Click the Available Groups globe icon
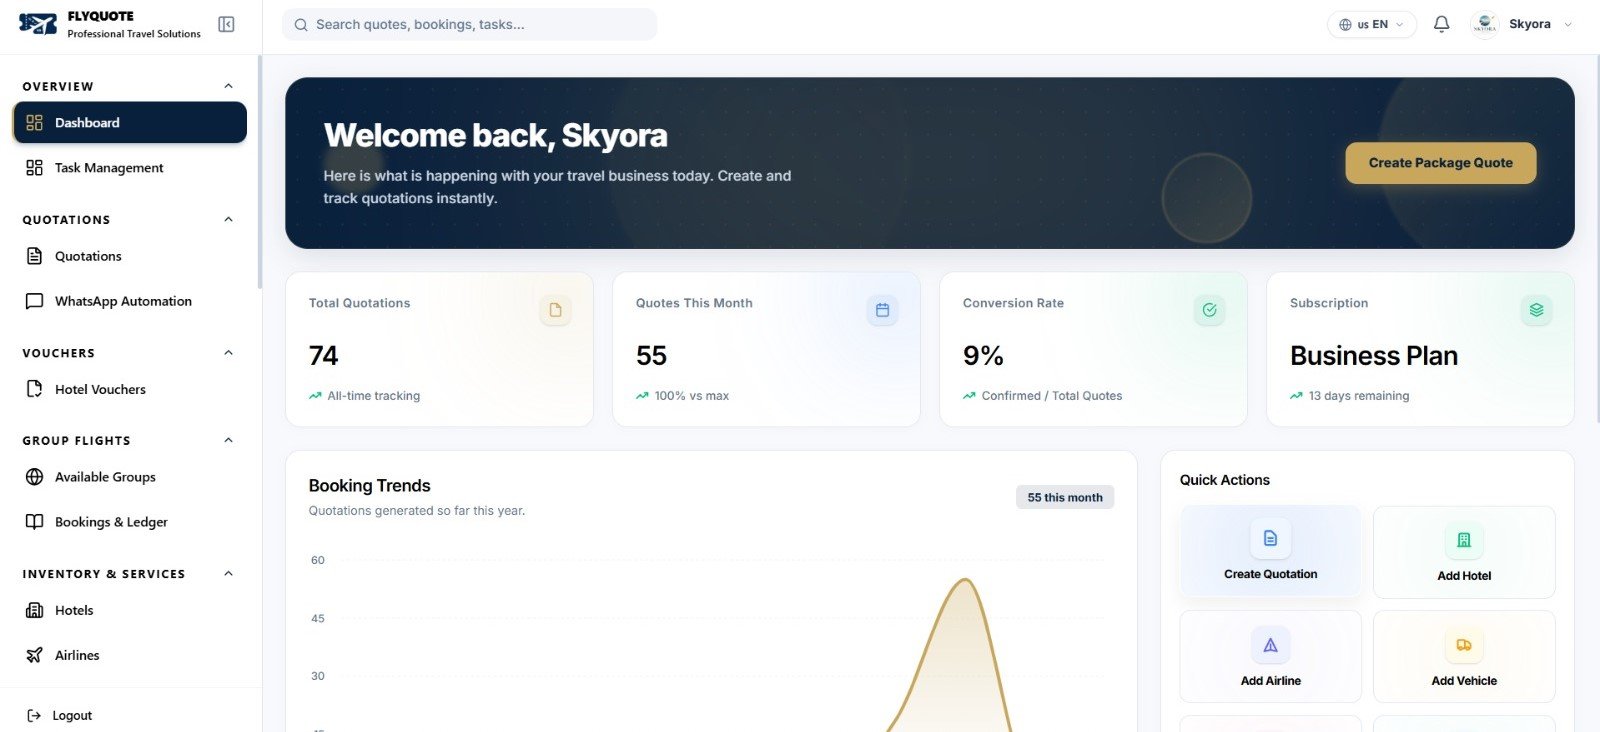 34,477
